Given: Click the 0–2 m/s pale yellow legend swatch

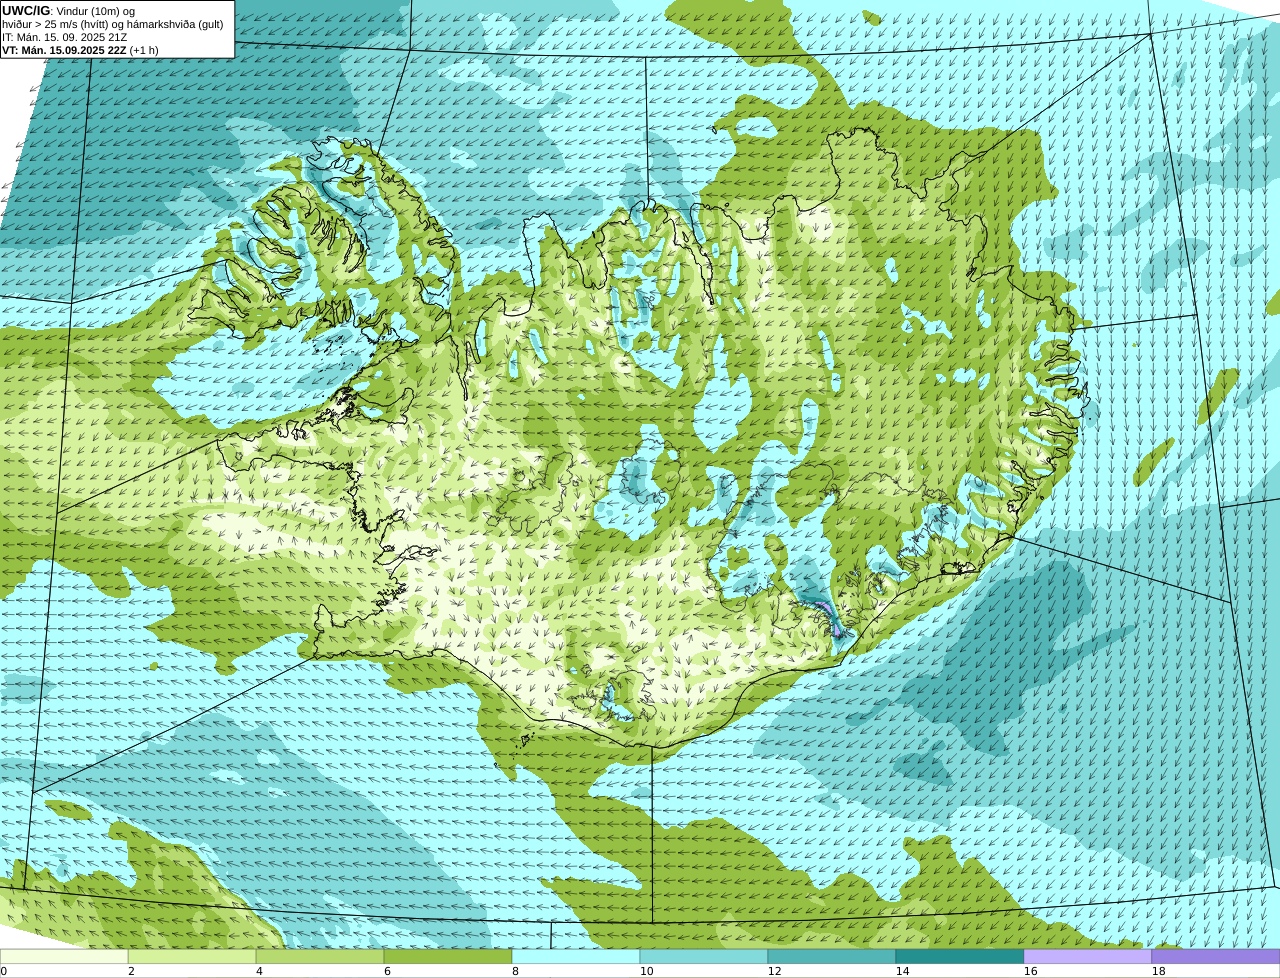Looking at the screenshot, I should tap(64, 956).
